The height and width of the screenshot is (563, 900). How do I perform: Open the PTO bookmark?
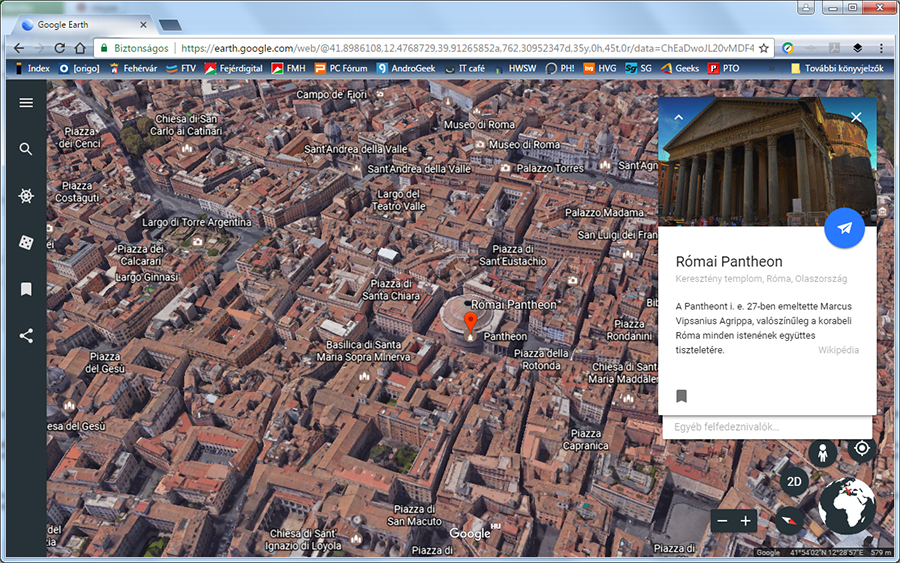point(724,68)
